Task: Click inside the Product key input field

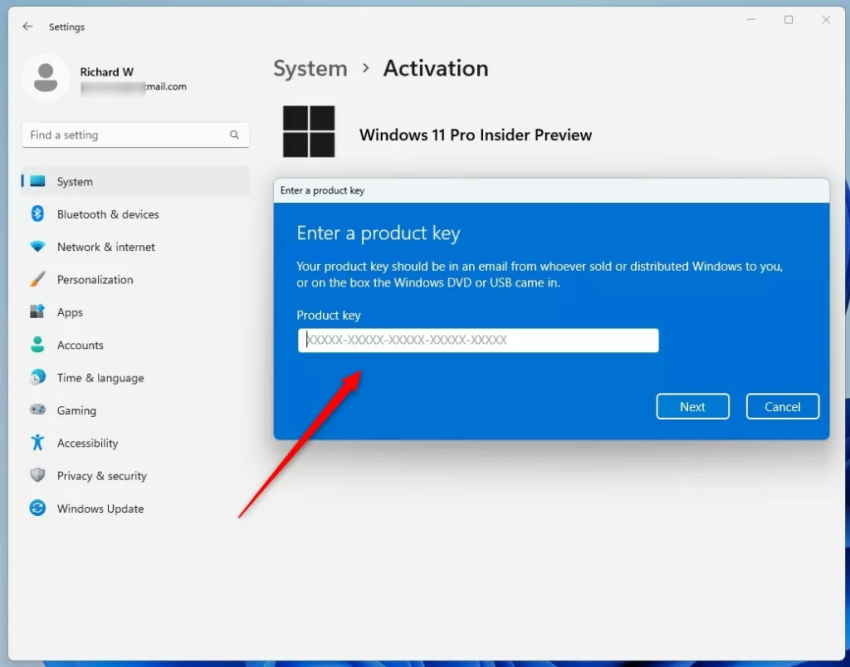Action: 477,340
